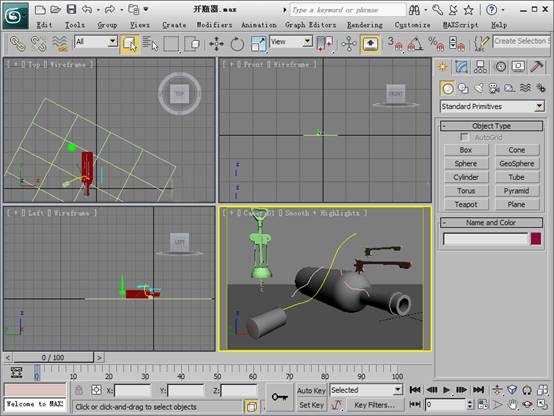Screen dimensions: 554x416
Task: Click the Pyramid primitive button
Action: (517, 191)
